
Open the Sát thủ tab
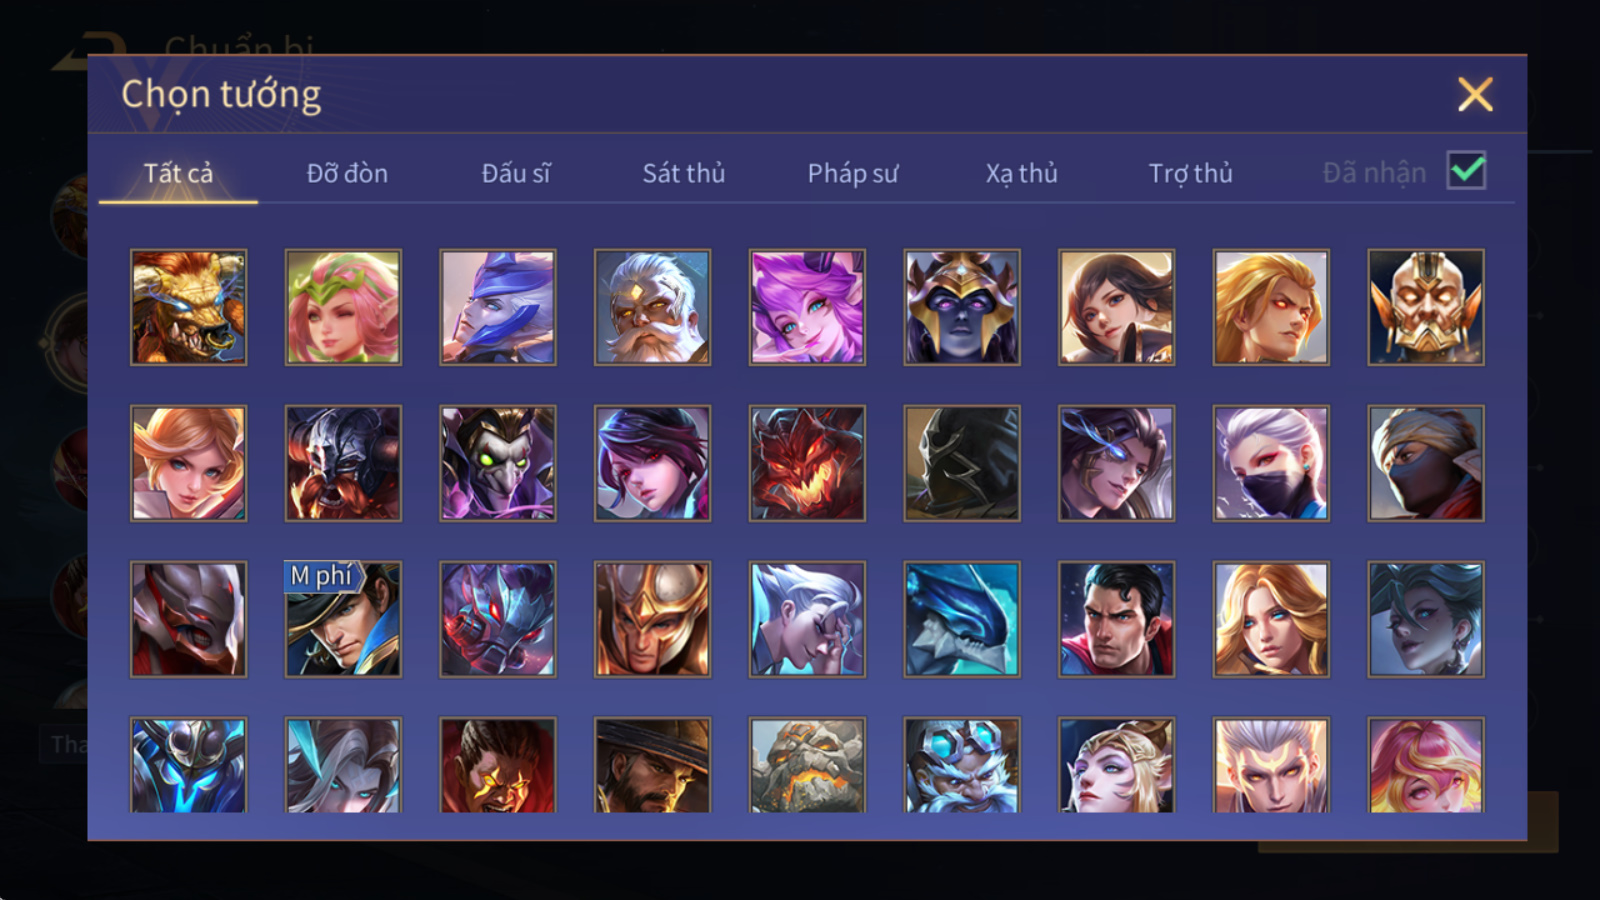click(684, 173)
